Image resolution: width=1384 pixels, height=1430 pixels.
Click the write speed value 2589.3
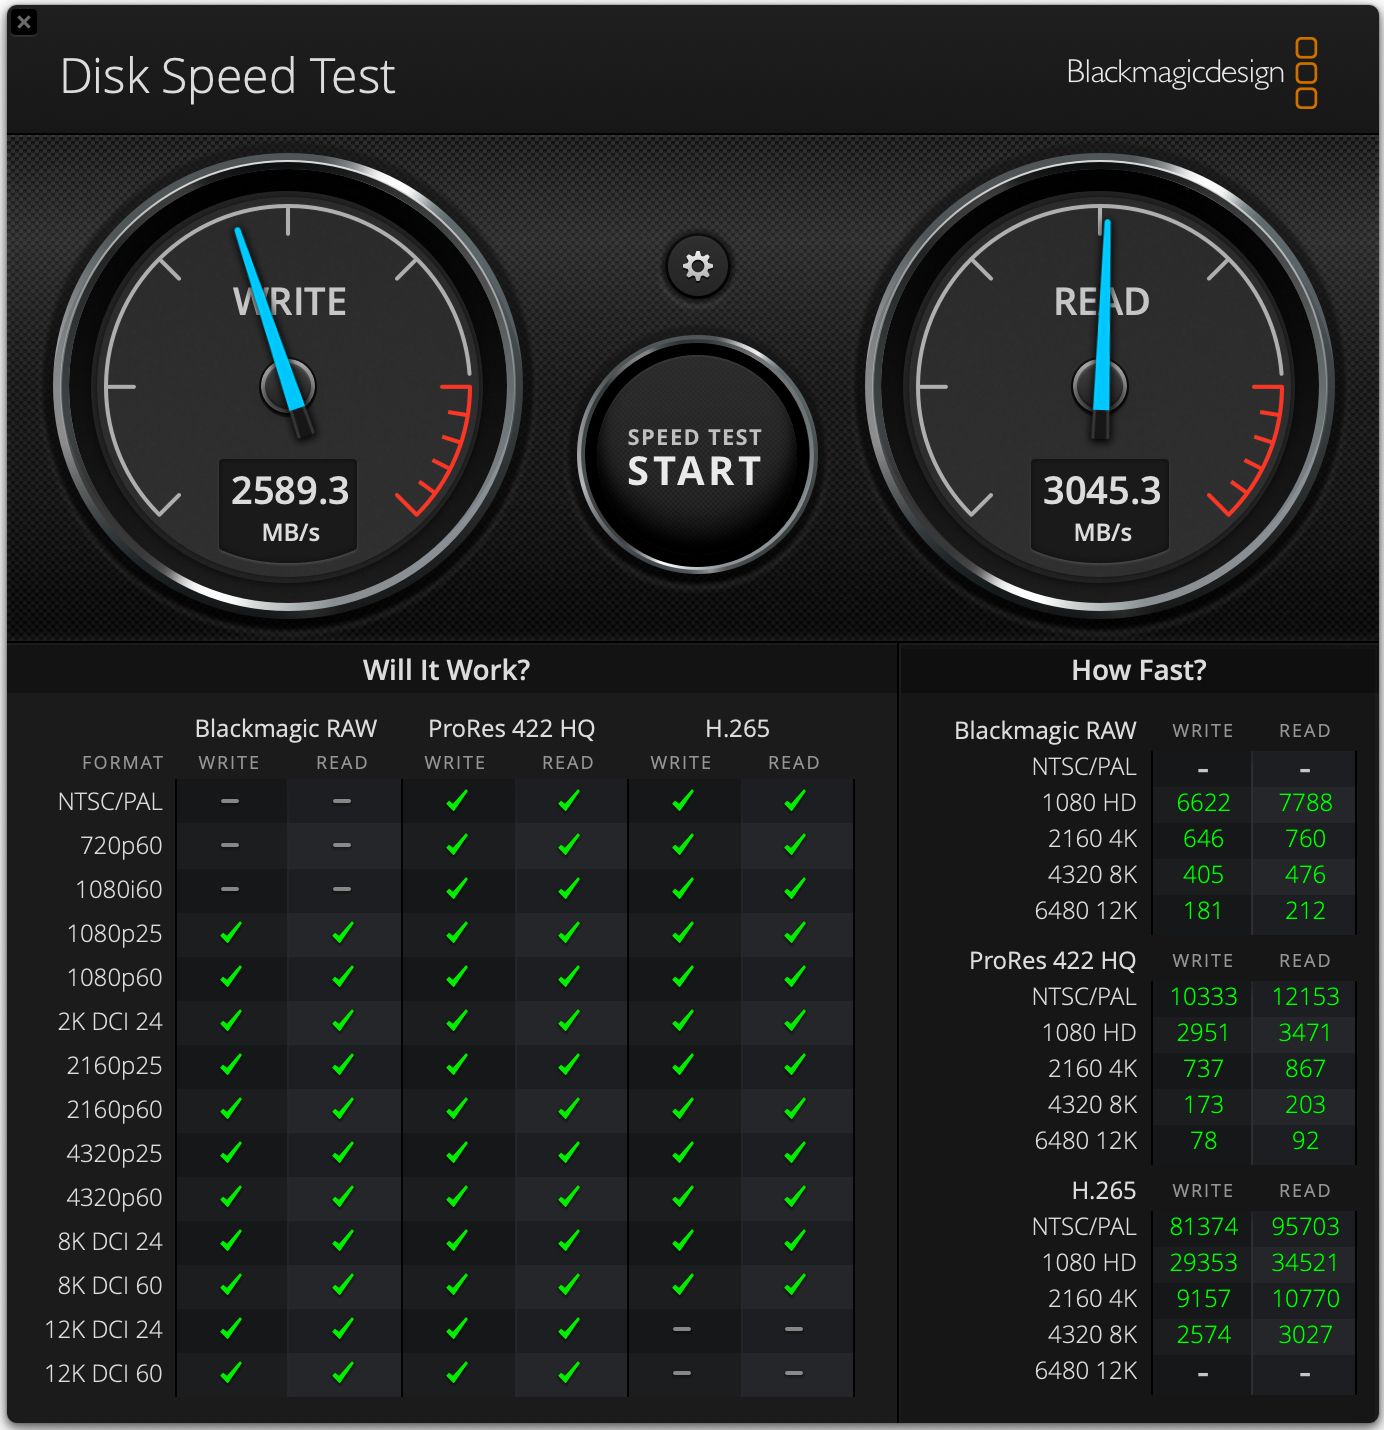click(290, 490)
